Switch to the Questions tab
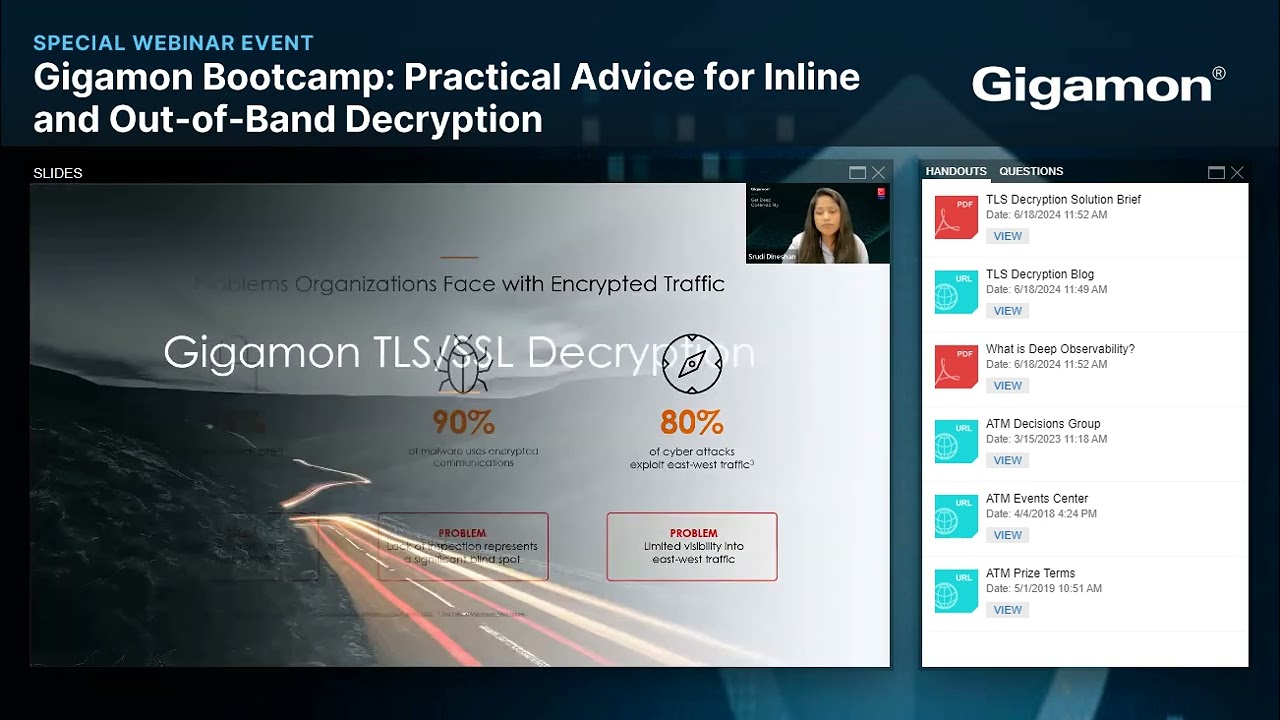 1031,171
